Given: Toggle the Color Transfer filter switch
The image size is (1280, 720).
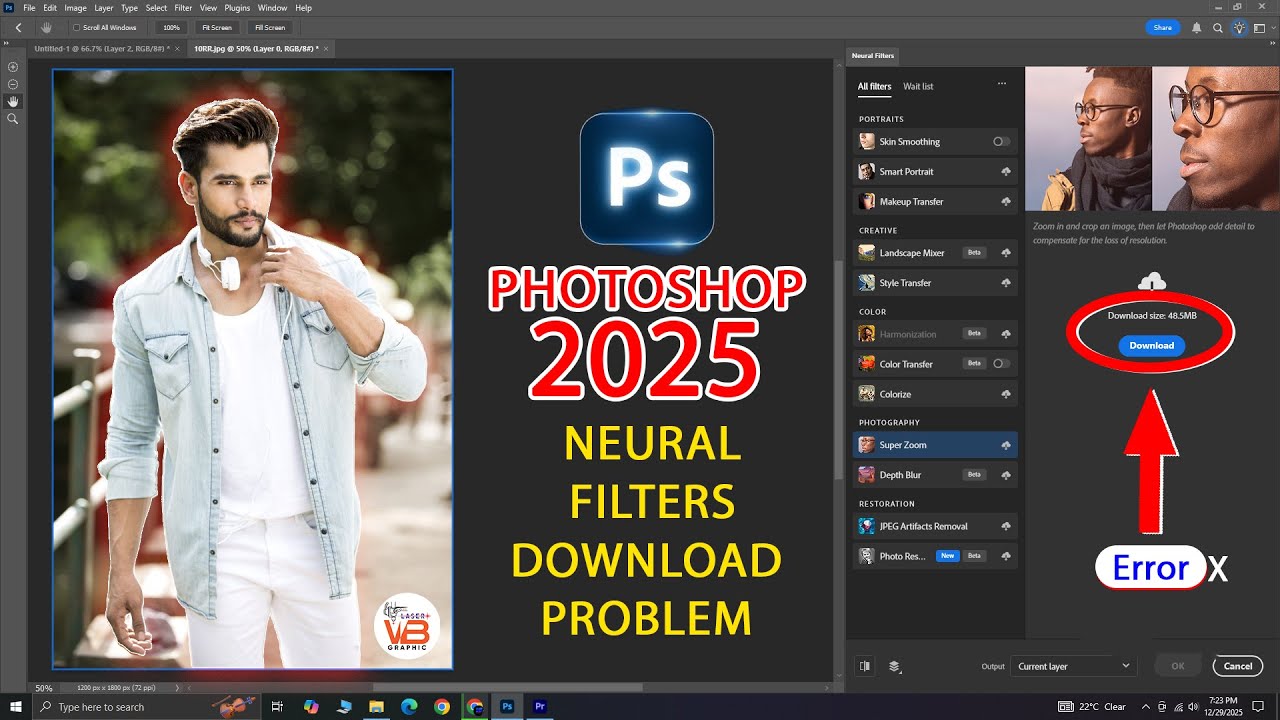Looking at the screenshot, I should tap(1001, 364).
